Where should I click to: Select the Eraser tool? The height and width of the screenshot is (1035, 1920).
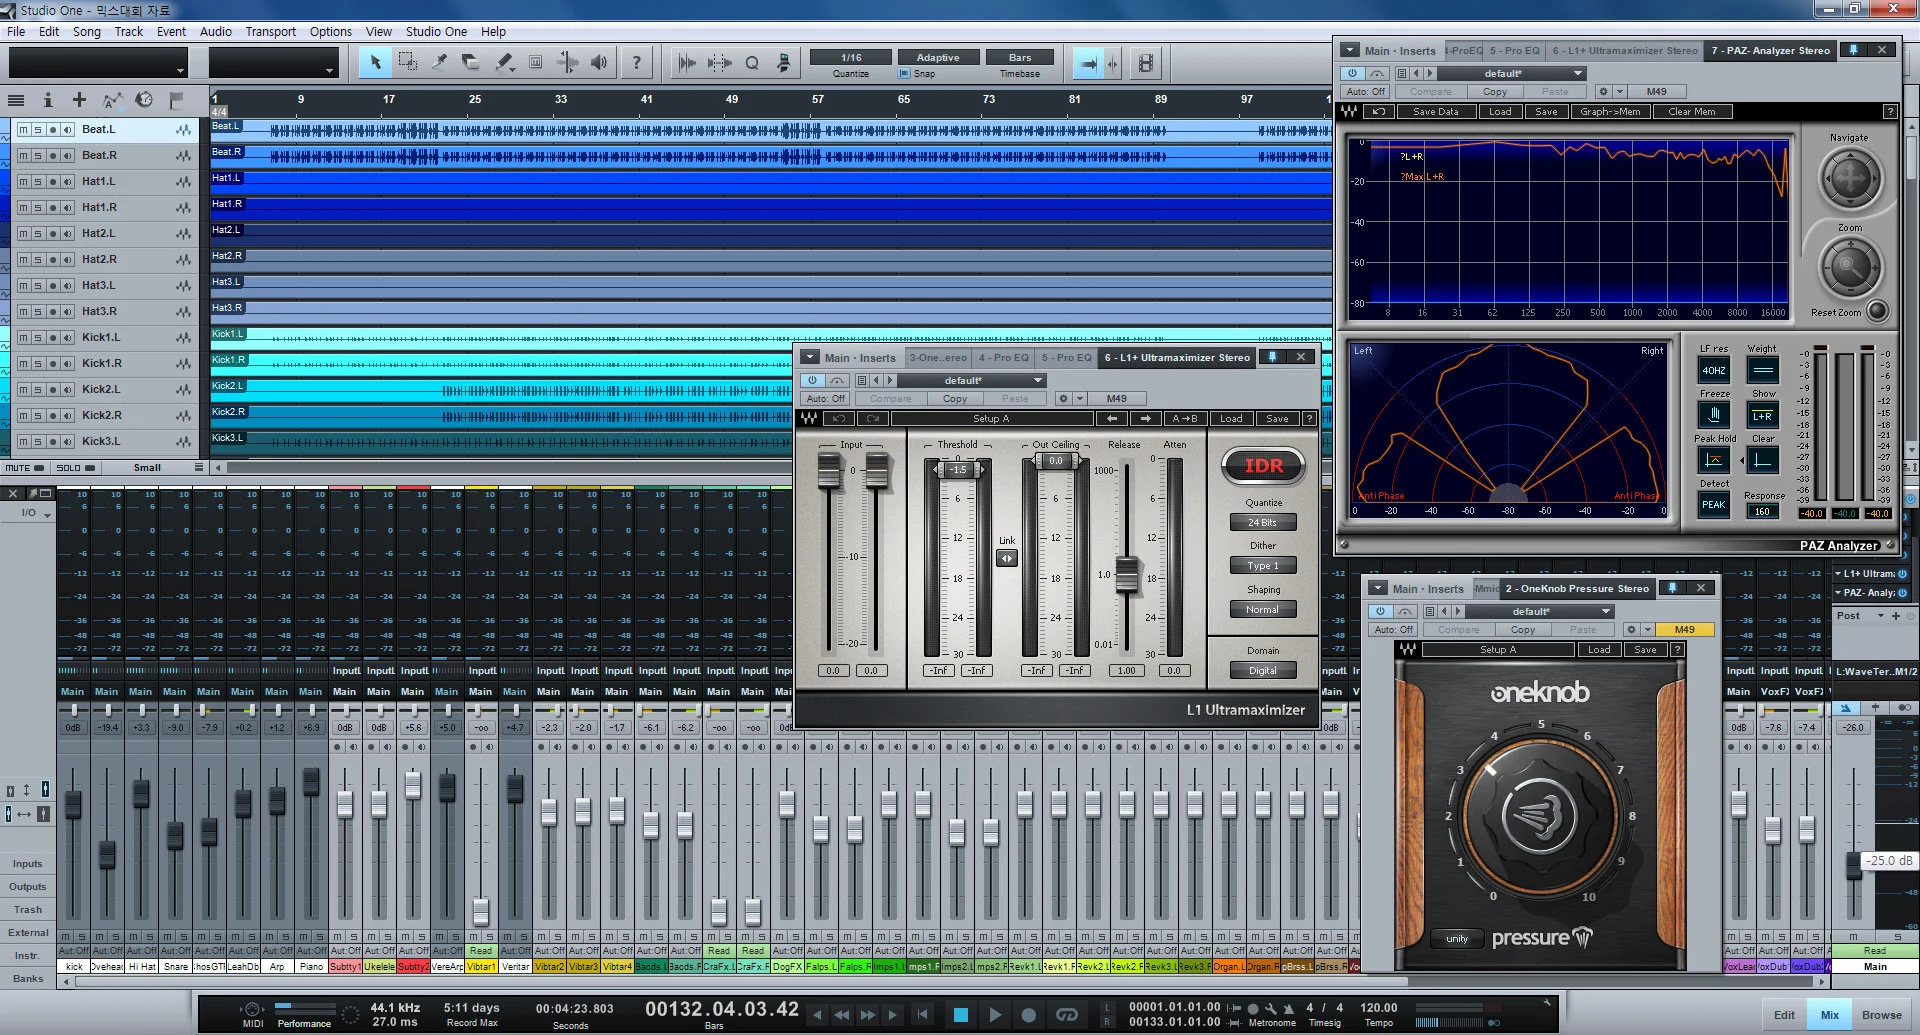coord(471,63)
